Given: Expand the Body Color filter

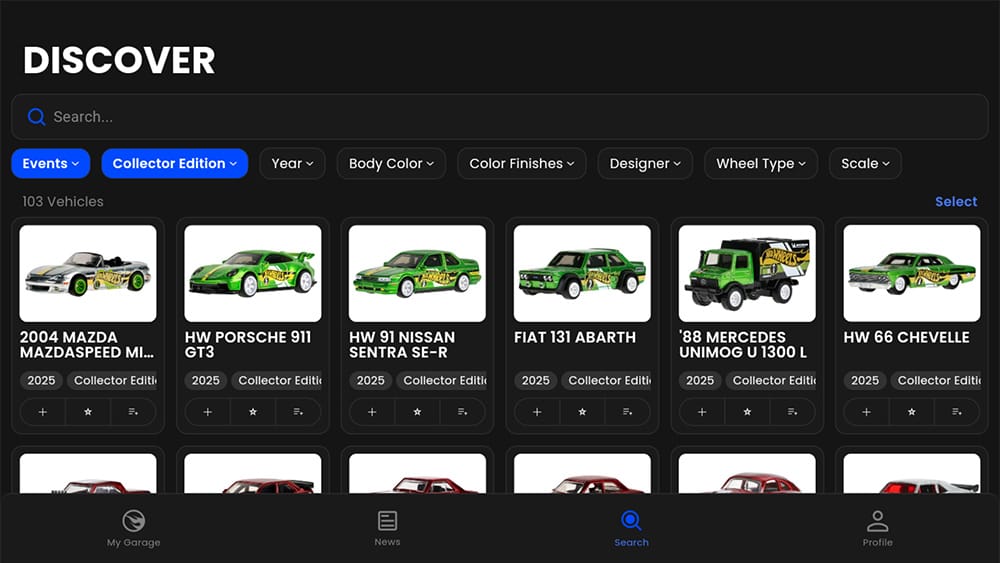Looking at the screenshot, I should click(391, 163).
